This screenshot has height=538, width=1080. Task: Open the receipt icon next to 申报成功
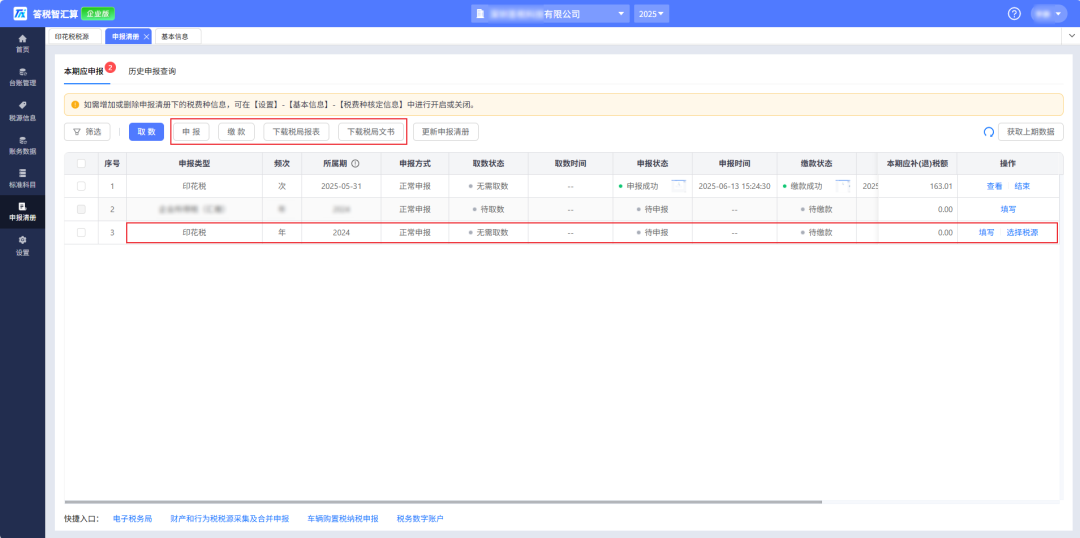tap(679, 186)
